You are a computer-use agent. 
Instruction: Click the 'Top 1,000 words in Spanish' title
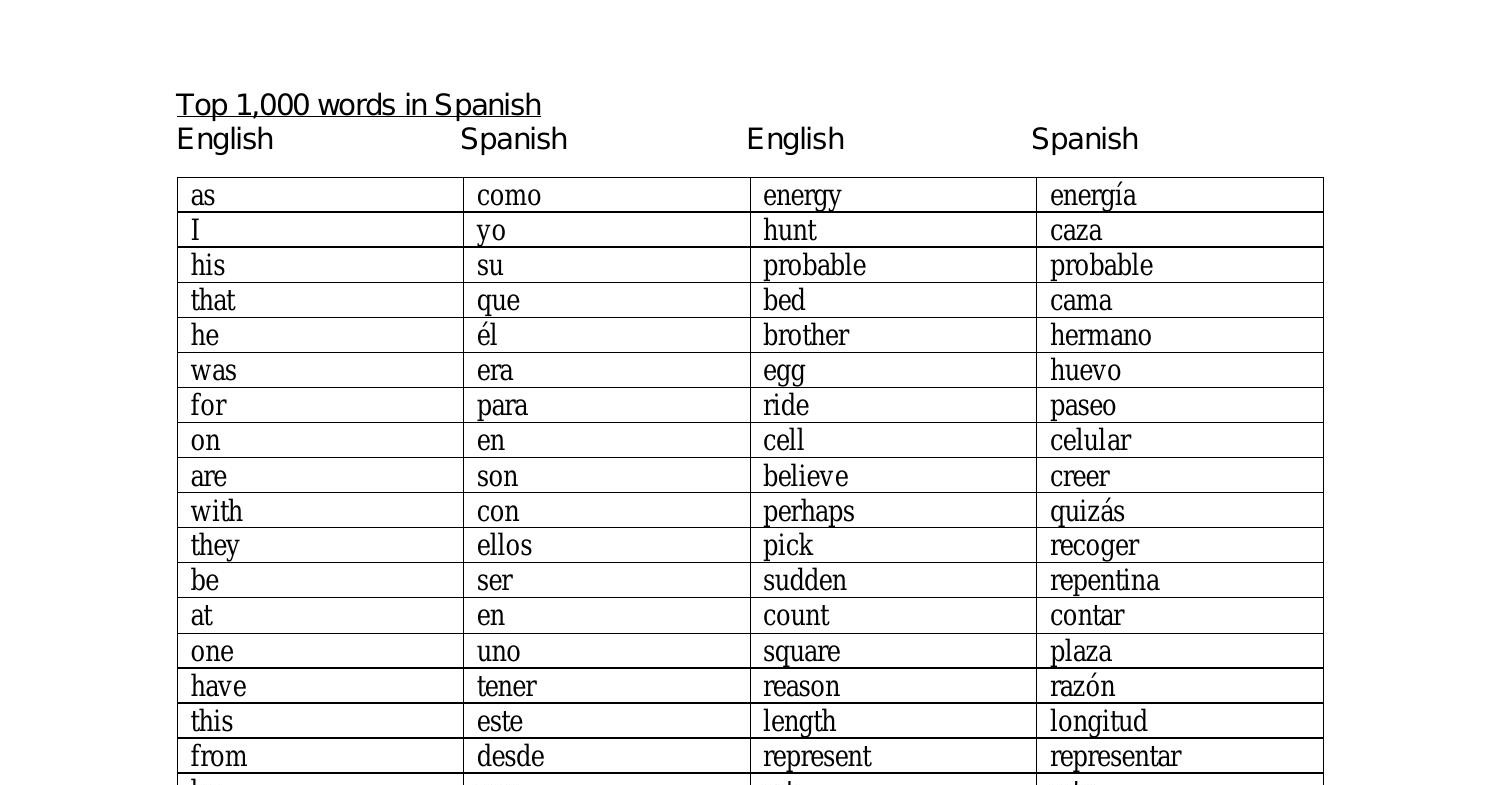(358, 105)
